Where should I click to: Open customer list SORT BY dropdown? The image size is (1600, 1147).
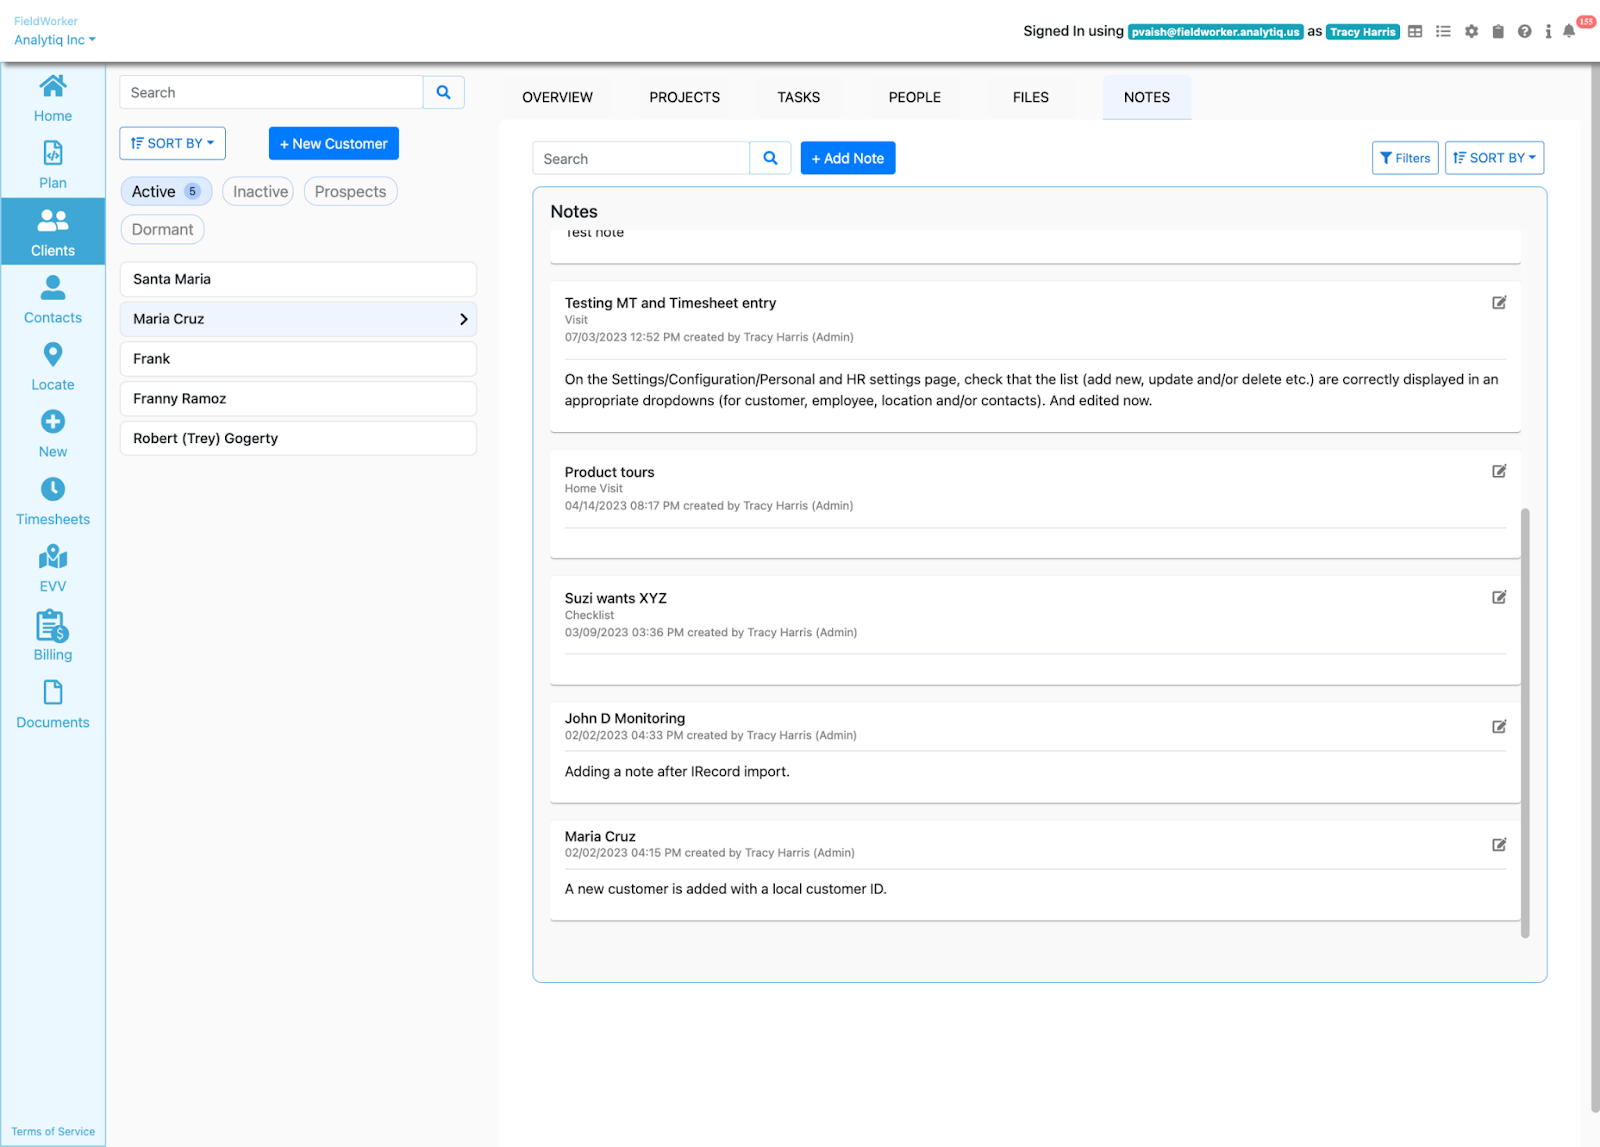(x=172, y=143)
